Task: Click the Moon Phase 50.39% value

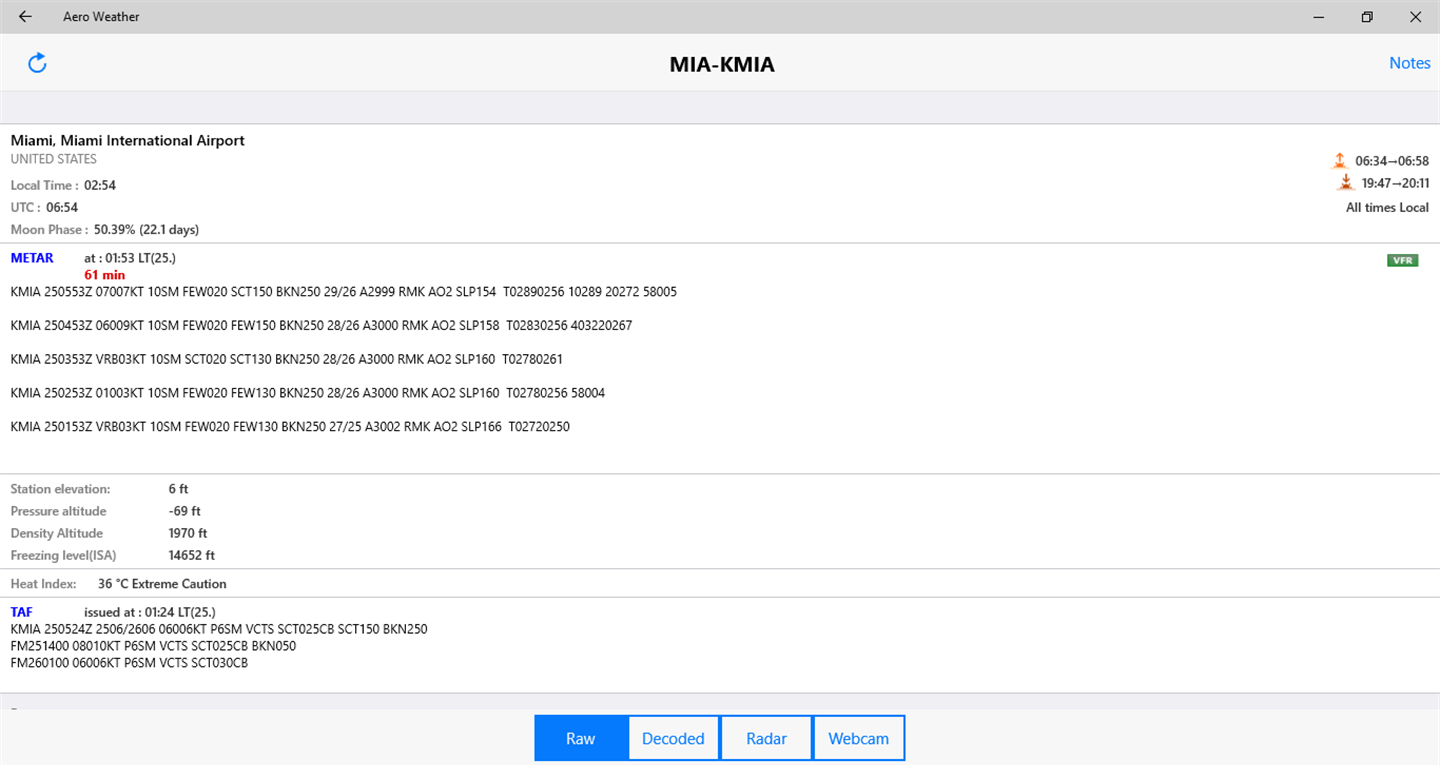Action: (147, 230)
